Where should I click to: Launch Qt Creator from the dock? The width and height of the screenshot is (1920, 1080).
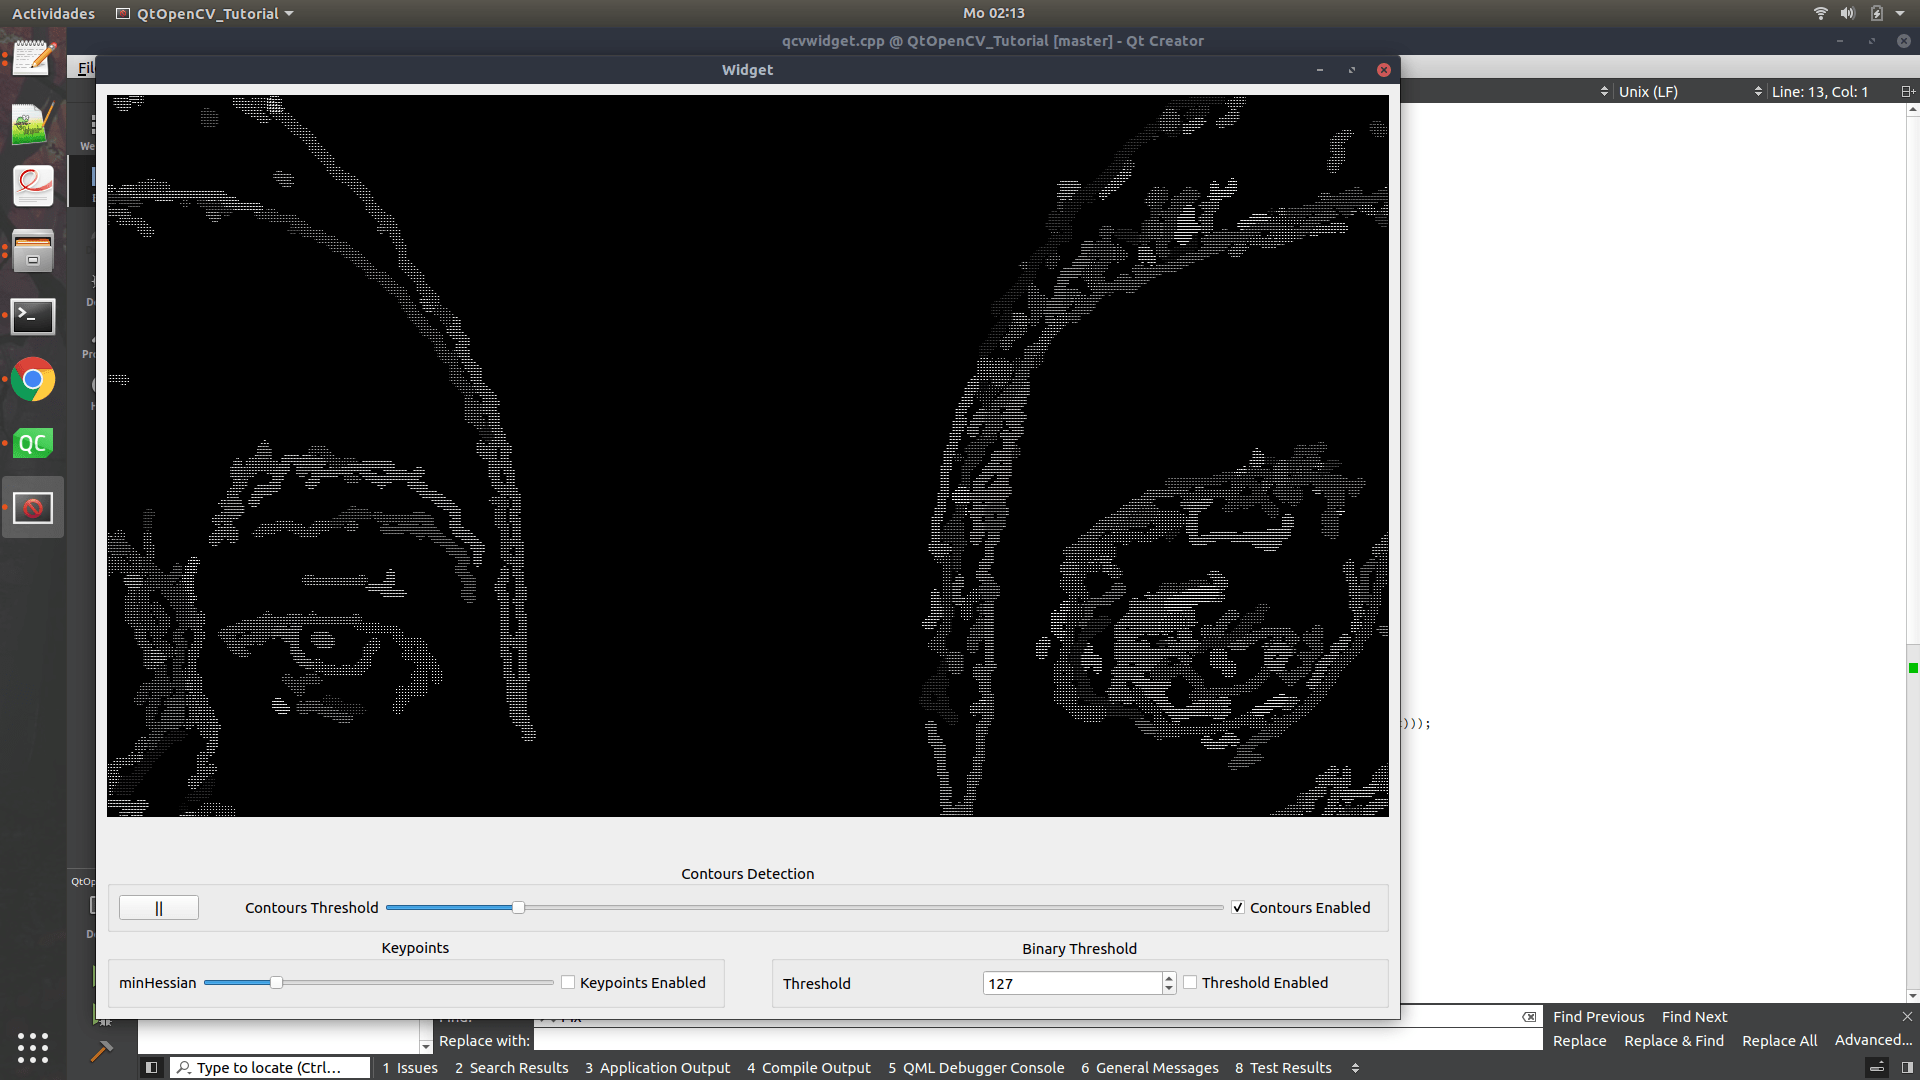click(x=33, y=443)
